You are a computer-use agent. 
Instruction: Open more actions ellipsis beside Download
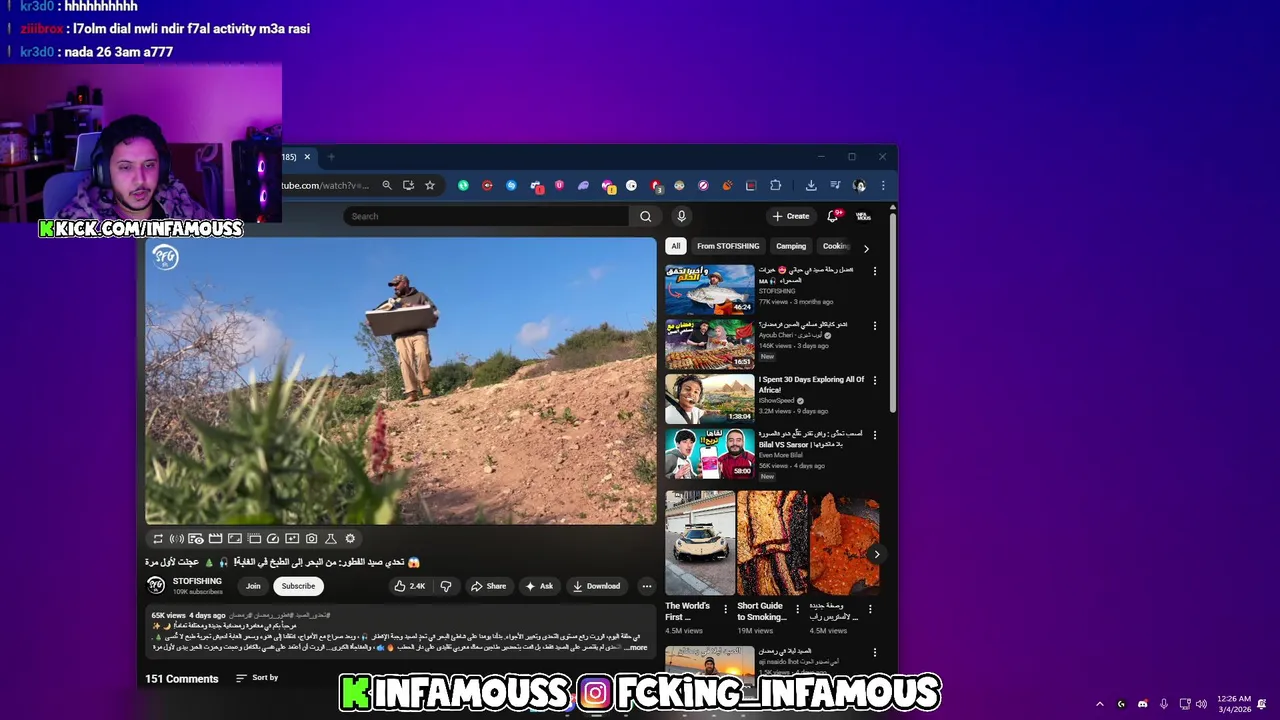click(x=647, y=586)
